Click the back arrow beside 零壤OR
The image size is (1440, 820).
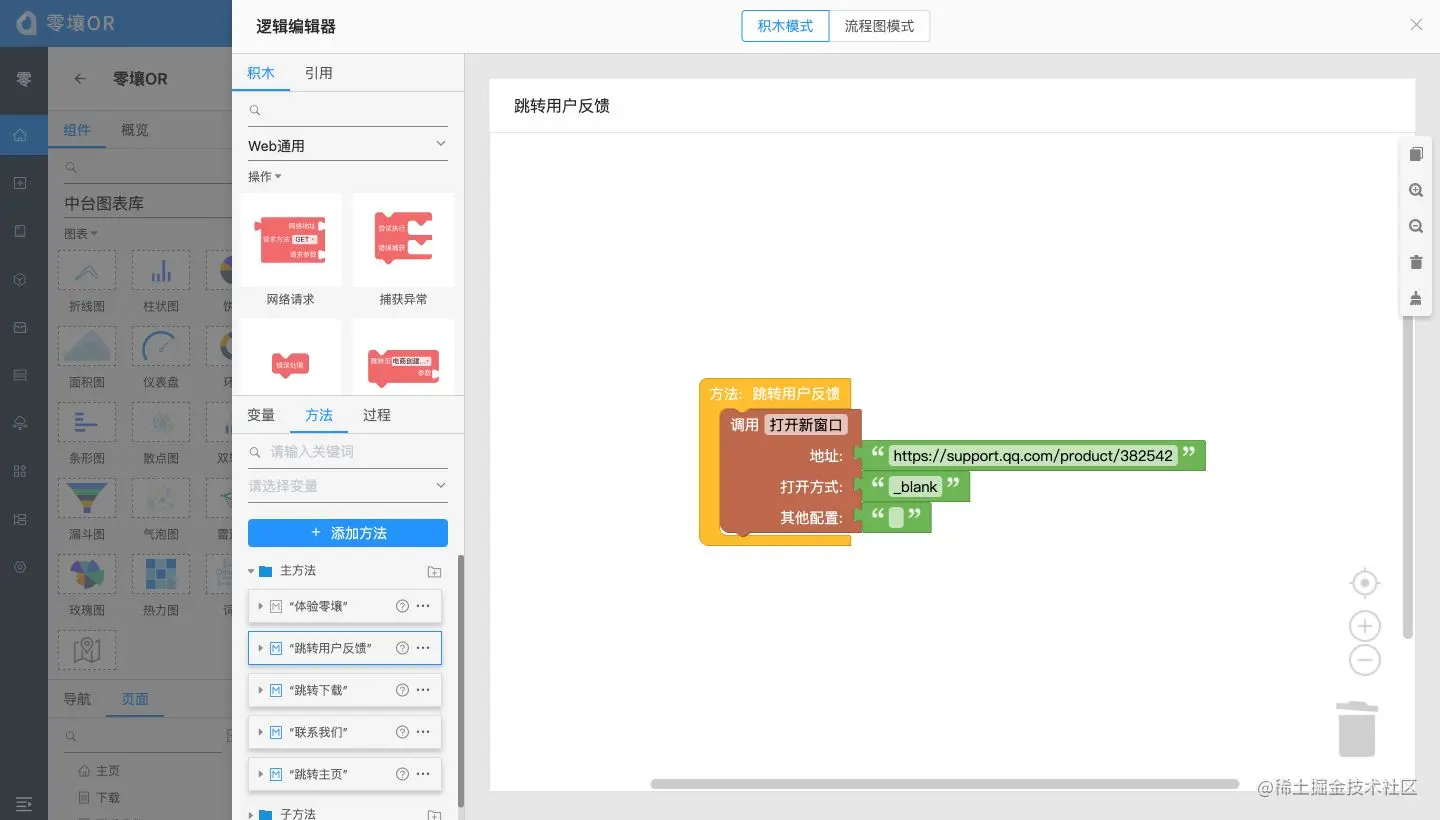coord(81,79)
